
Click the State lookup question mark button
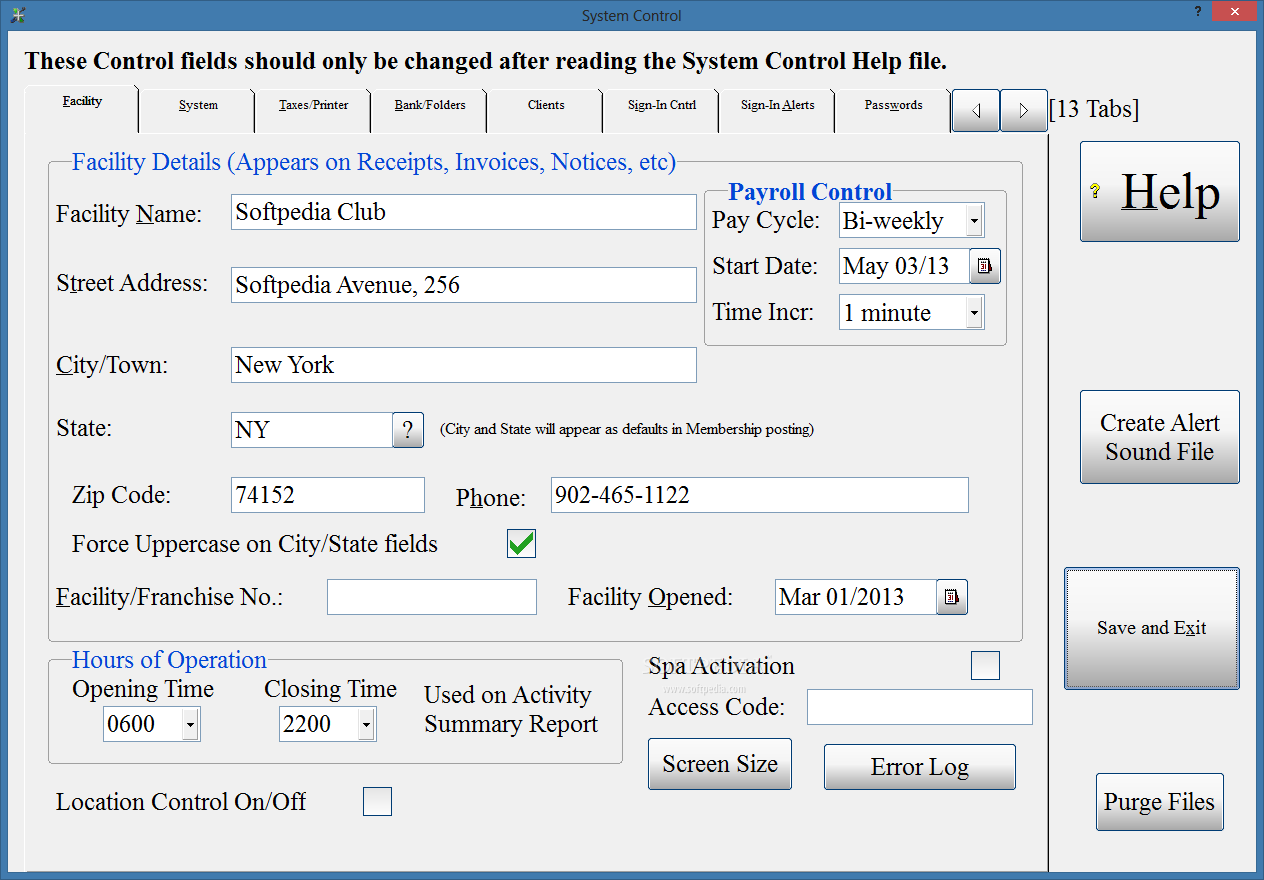(x=408, y=430)
